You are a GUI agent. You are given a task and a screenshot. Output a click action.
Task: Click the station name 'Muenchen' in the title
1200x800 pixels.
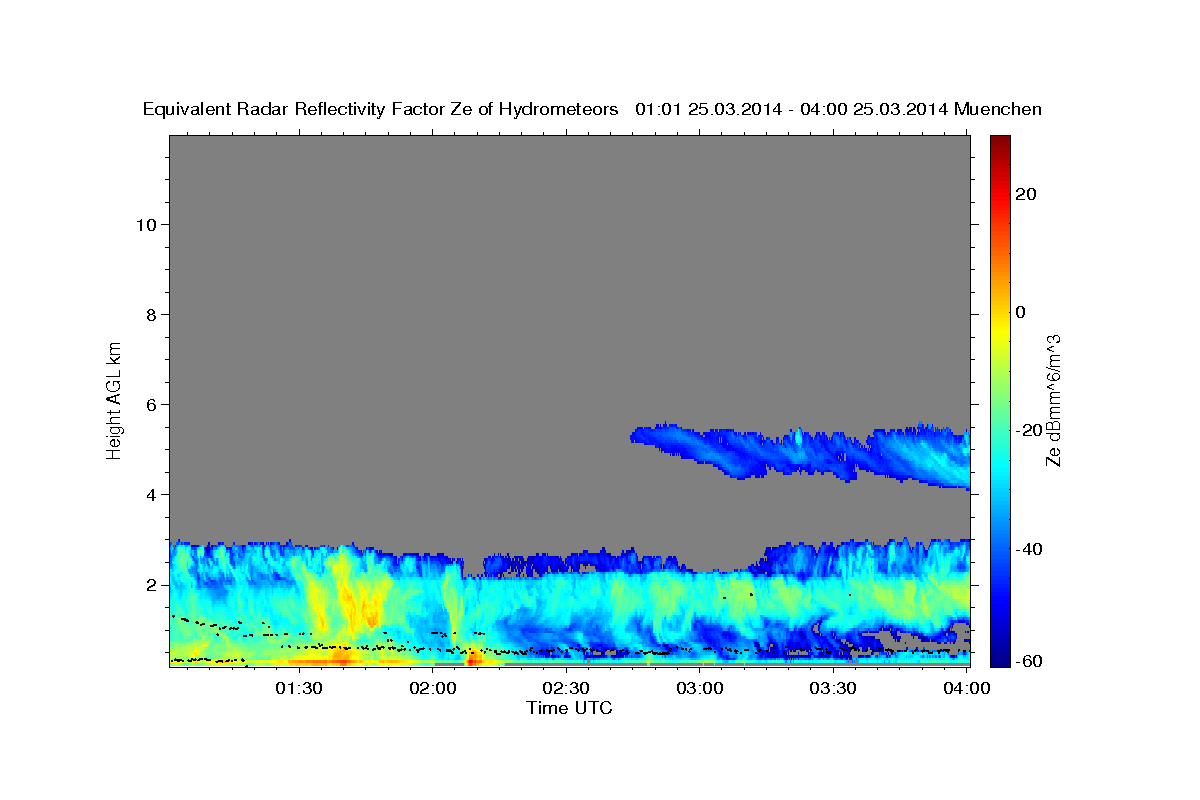[999, 109]
